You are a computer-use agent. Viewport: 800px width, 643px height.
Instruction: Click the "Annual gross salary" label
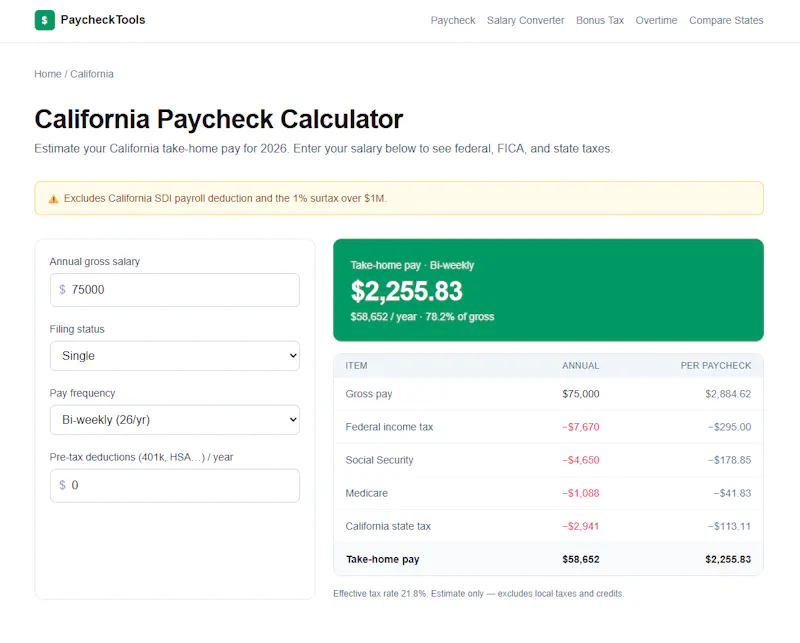(94, 262)
